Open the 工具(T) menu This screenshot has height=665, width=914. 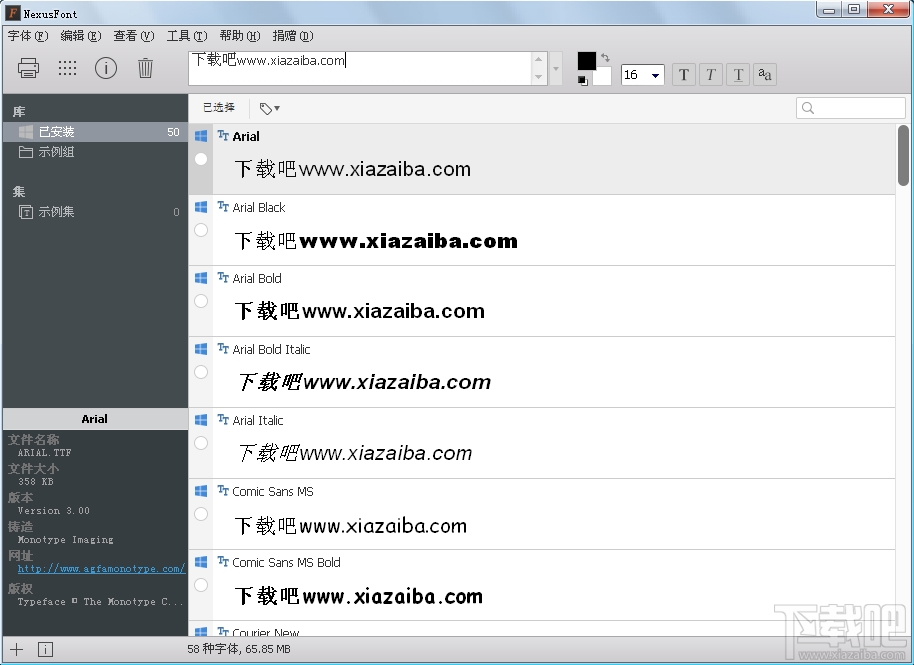click(x=187, y=36)
